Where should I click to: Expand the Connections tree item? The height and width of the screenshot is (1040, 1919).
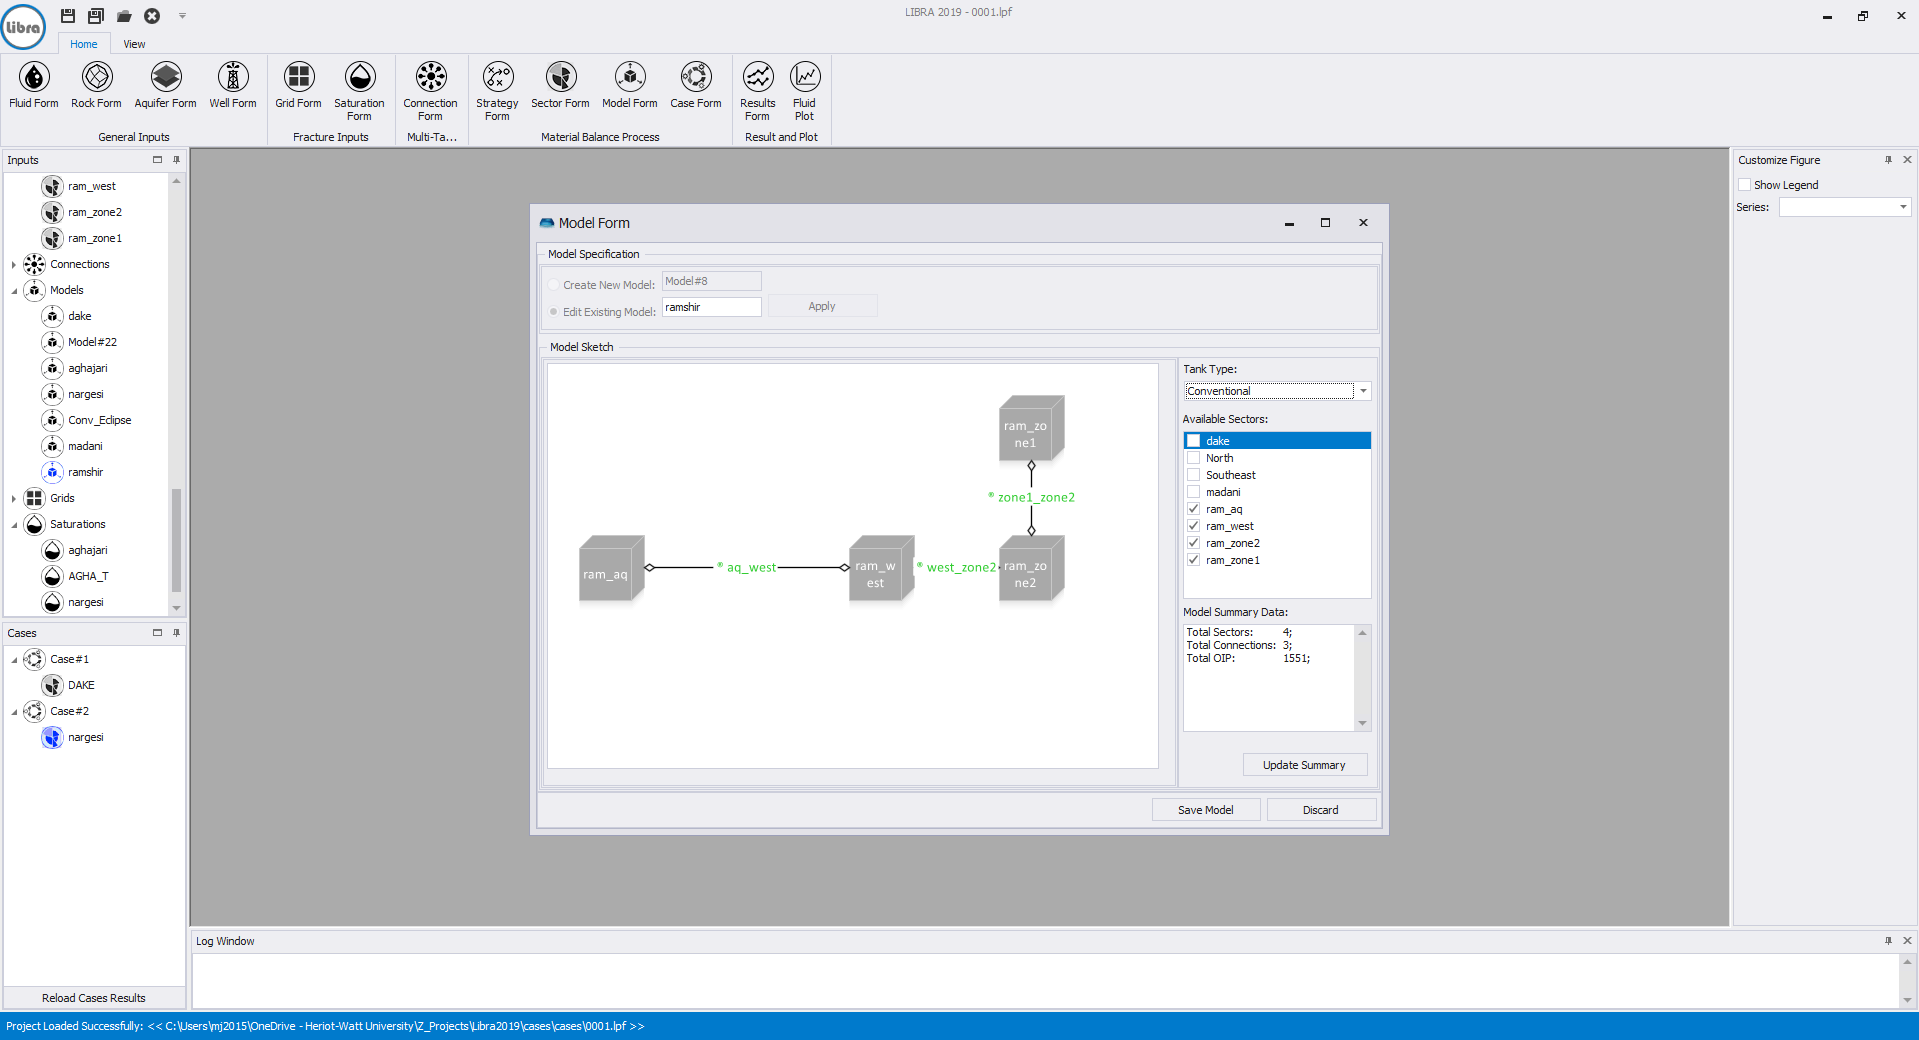[x=12, y=264]
